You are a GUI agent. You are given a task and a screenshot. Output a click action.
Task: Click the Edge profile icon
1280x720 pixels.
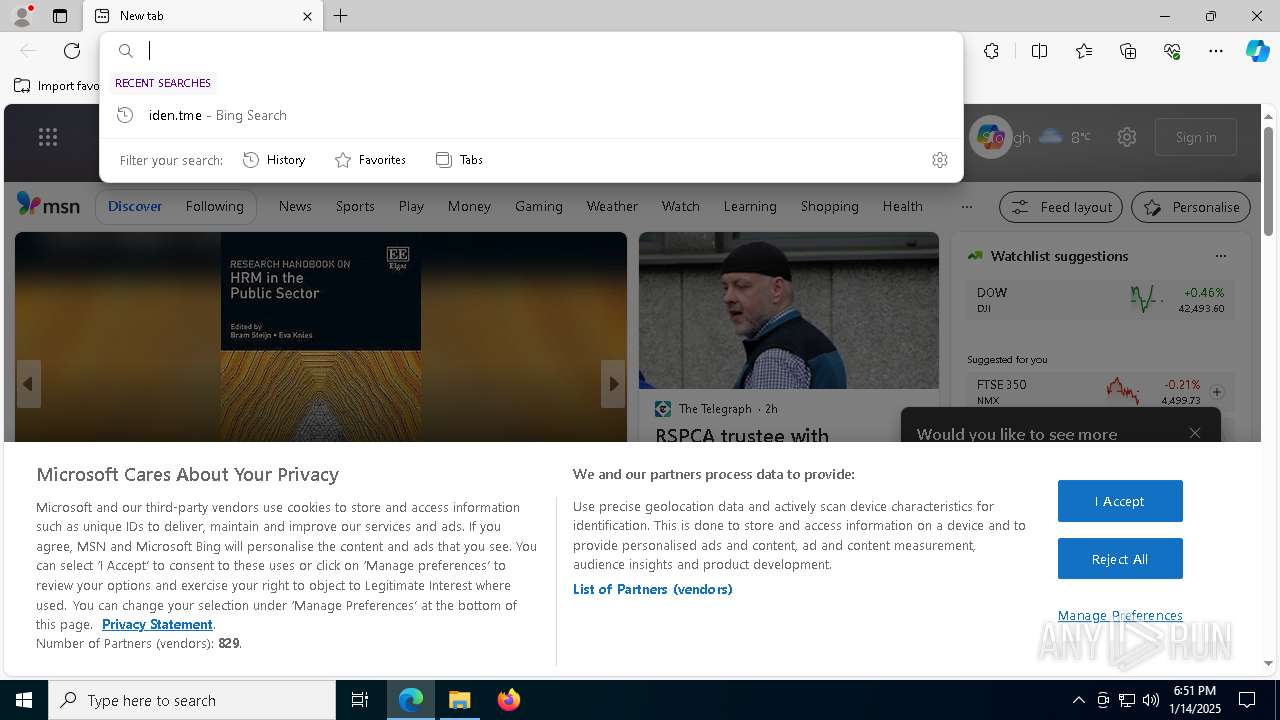click(x=22, y=16)
